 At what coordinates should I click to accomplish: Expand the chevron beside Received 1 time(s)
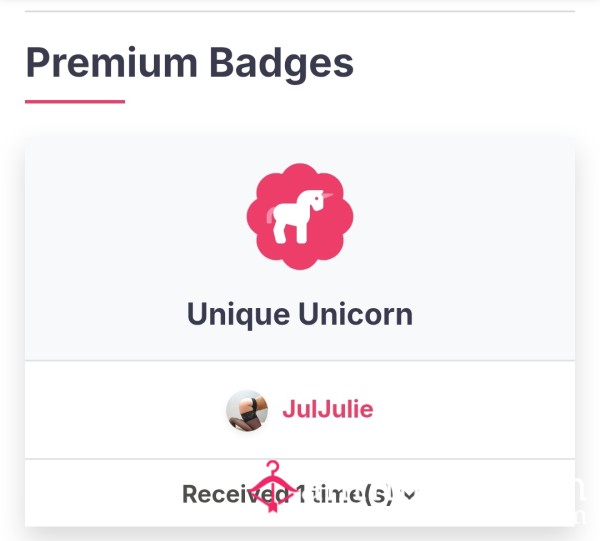[409, 495]
